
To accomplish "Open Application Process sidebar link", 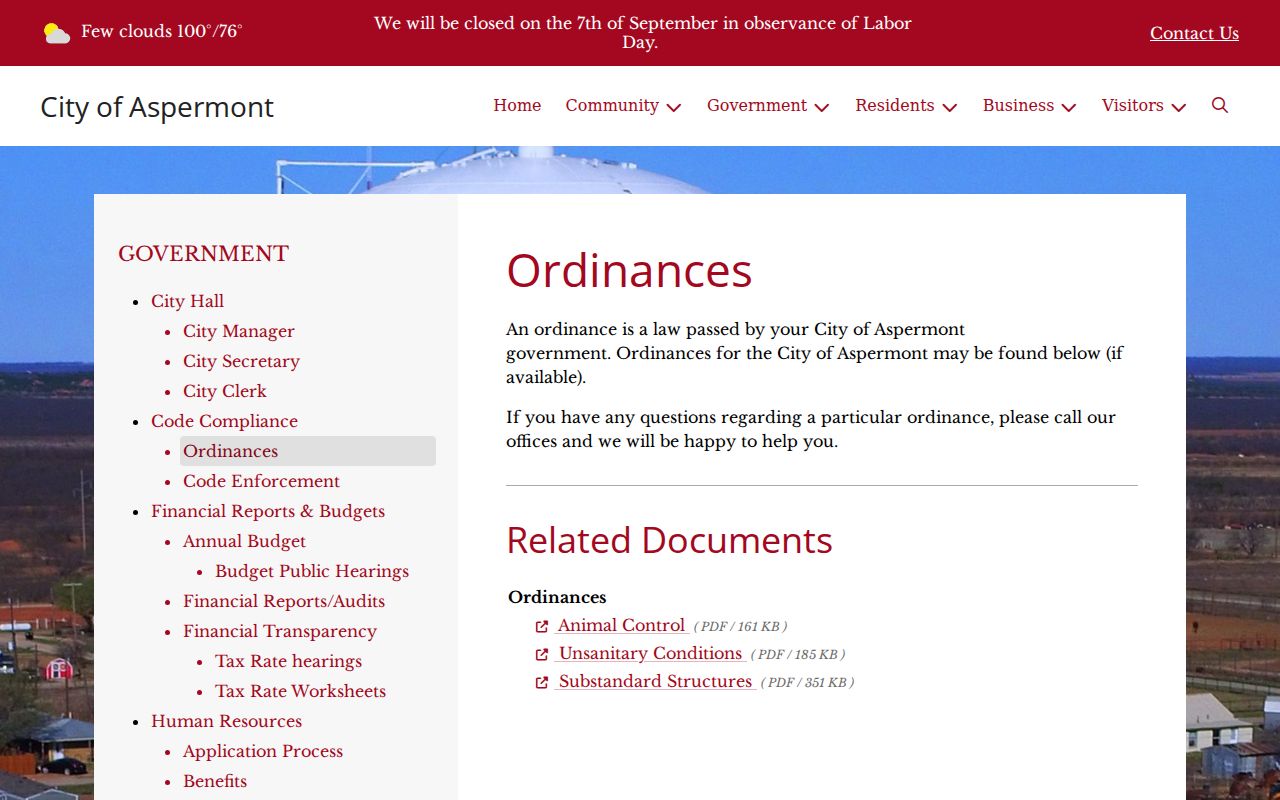I will pyautogui.click(x=263, y=751).
